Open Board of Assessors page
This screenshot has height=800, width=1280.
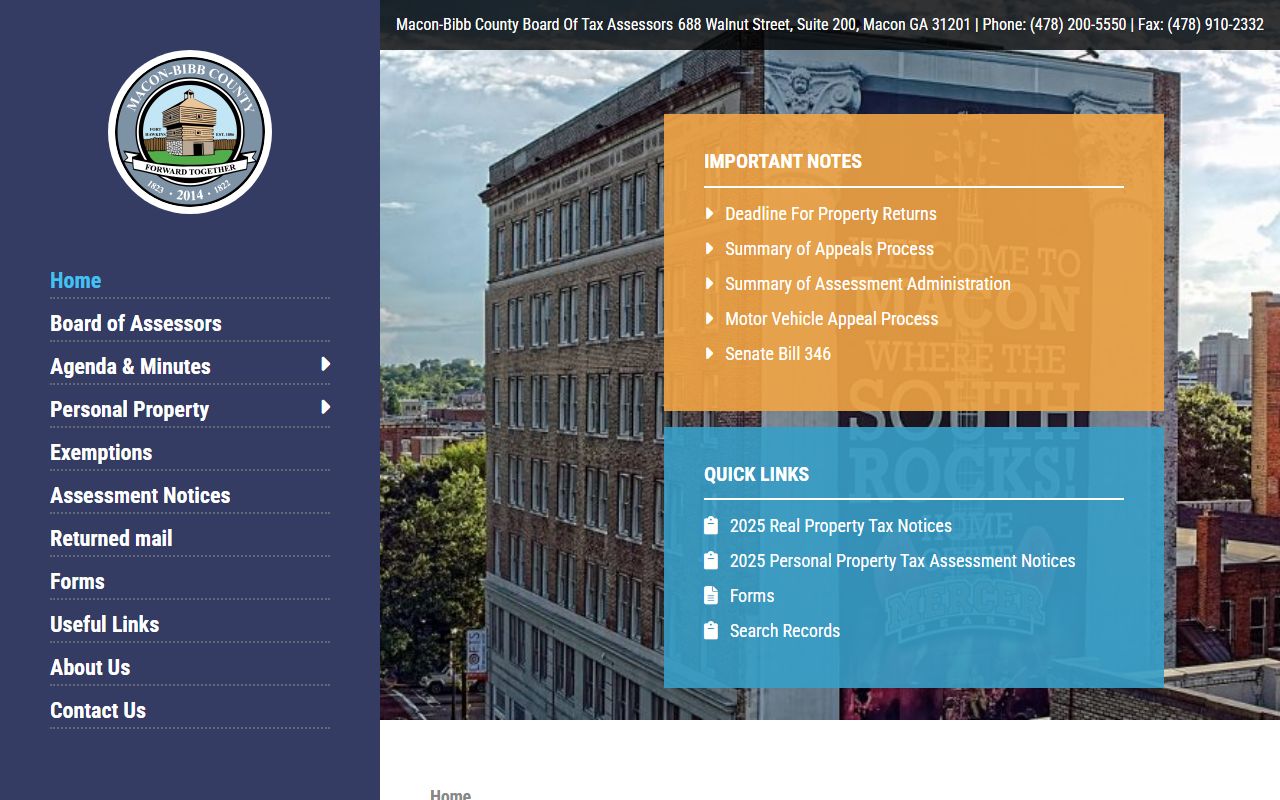tap(136, 324)
